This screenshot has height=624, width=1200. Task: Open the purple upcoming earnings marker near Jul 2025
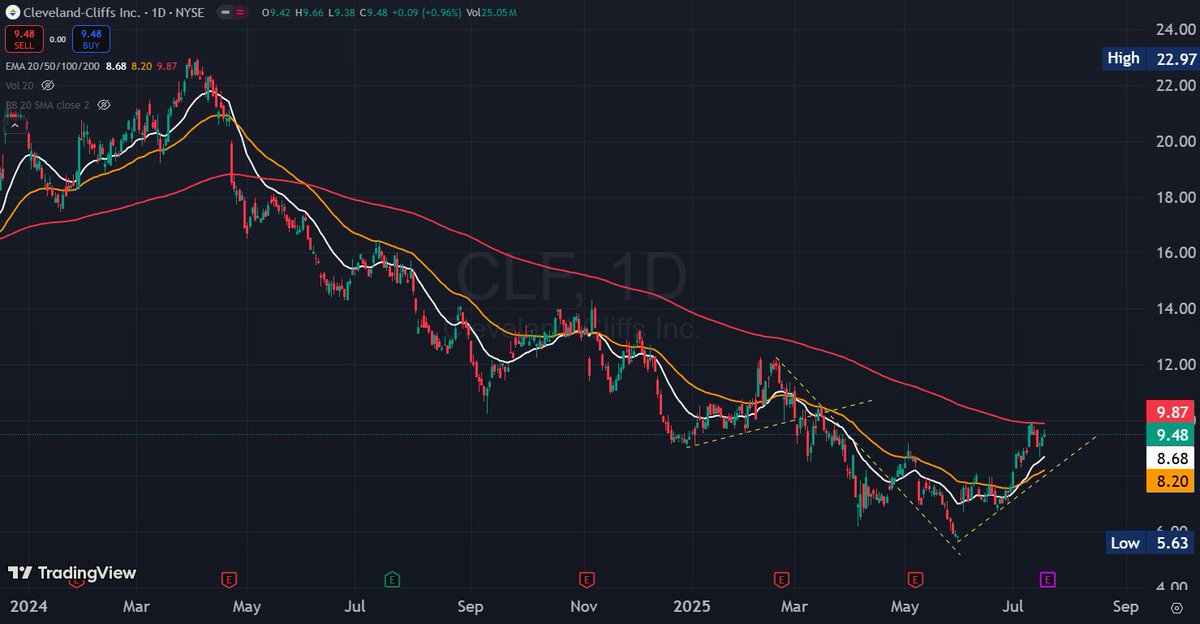tap(1047, 579)
